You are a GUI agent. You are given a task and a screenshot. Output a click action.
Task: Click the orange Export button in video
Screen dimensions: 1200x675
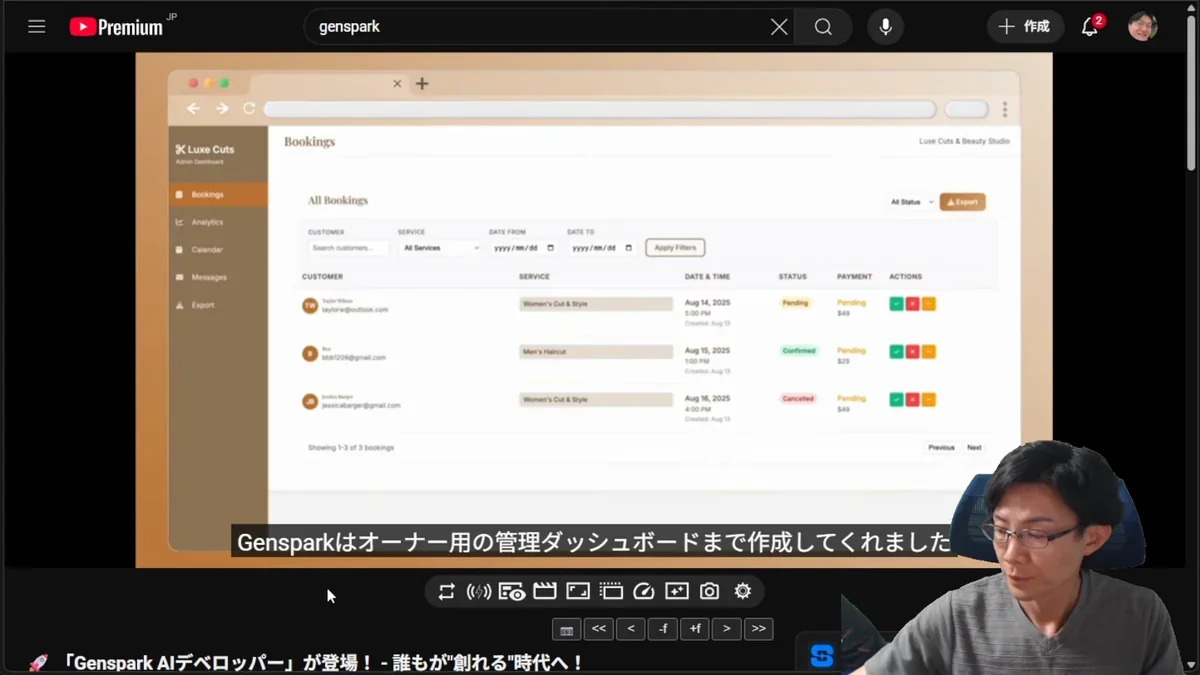(x=962, y=202)
